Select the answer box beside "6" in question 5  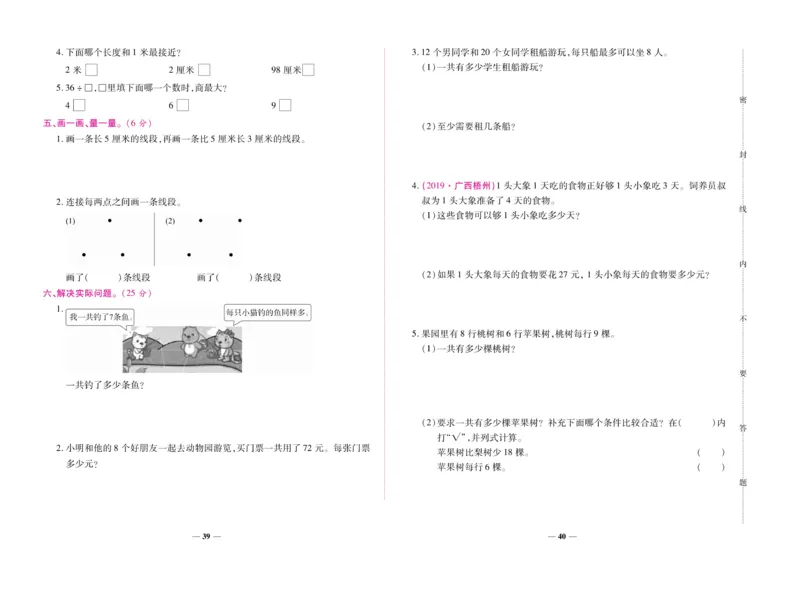(x=183, y=103)
